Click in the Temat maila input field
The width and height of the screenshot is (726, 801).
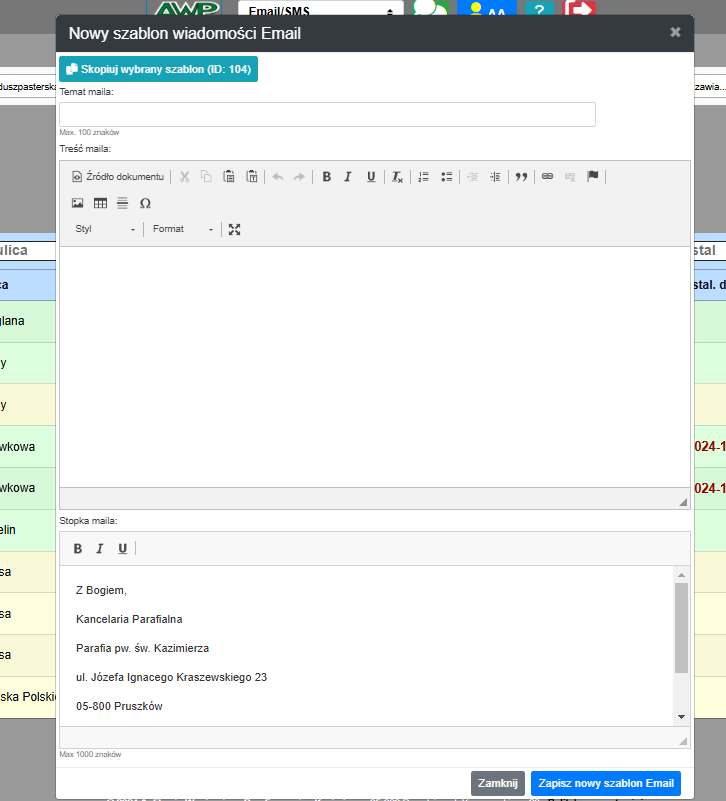click(327, 114)
